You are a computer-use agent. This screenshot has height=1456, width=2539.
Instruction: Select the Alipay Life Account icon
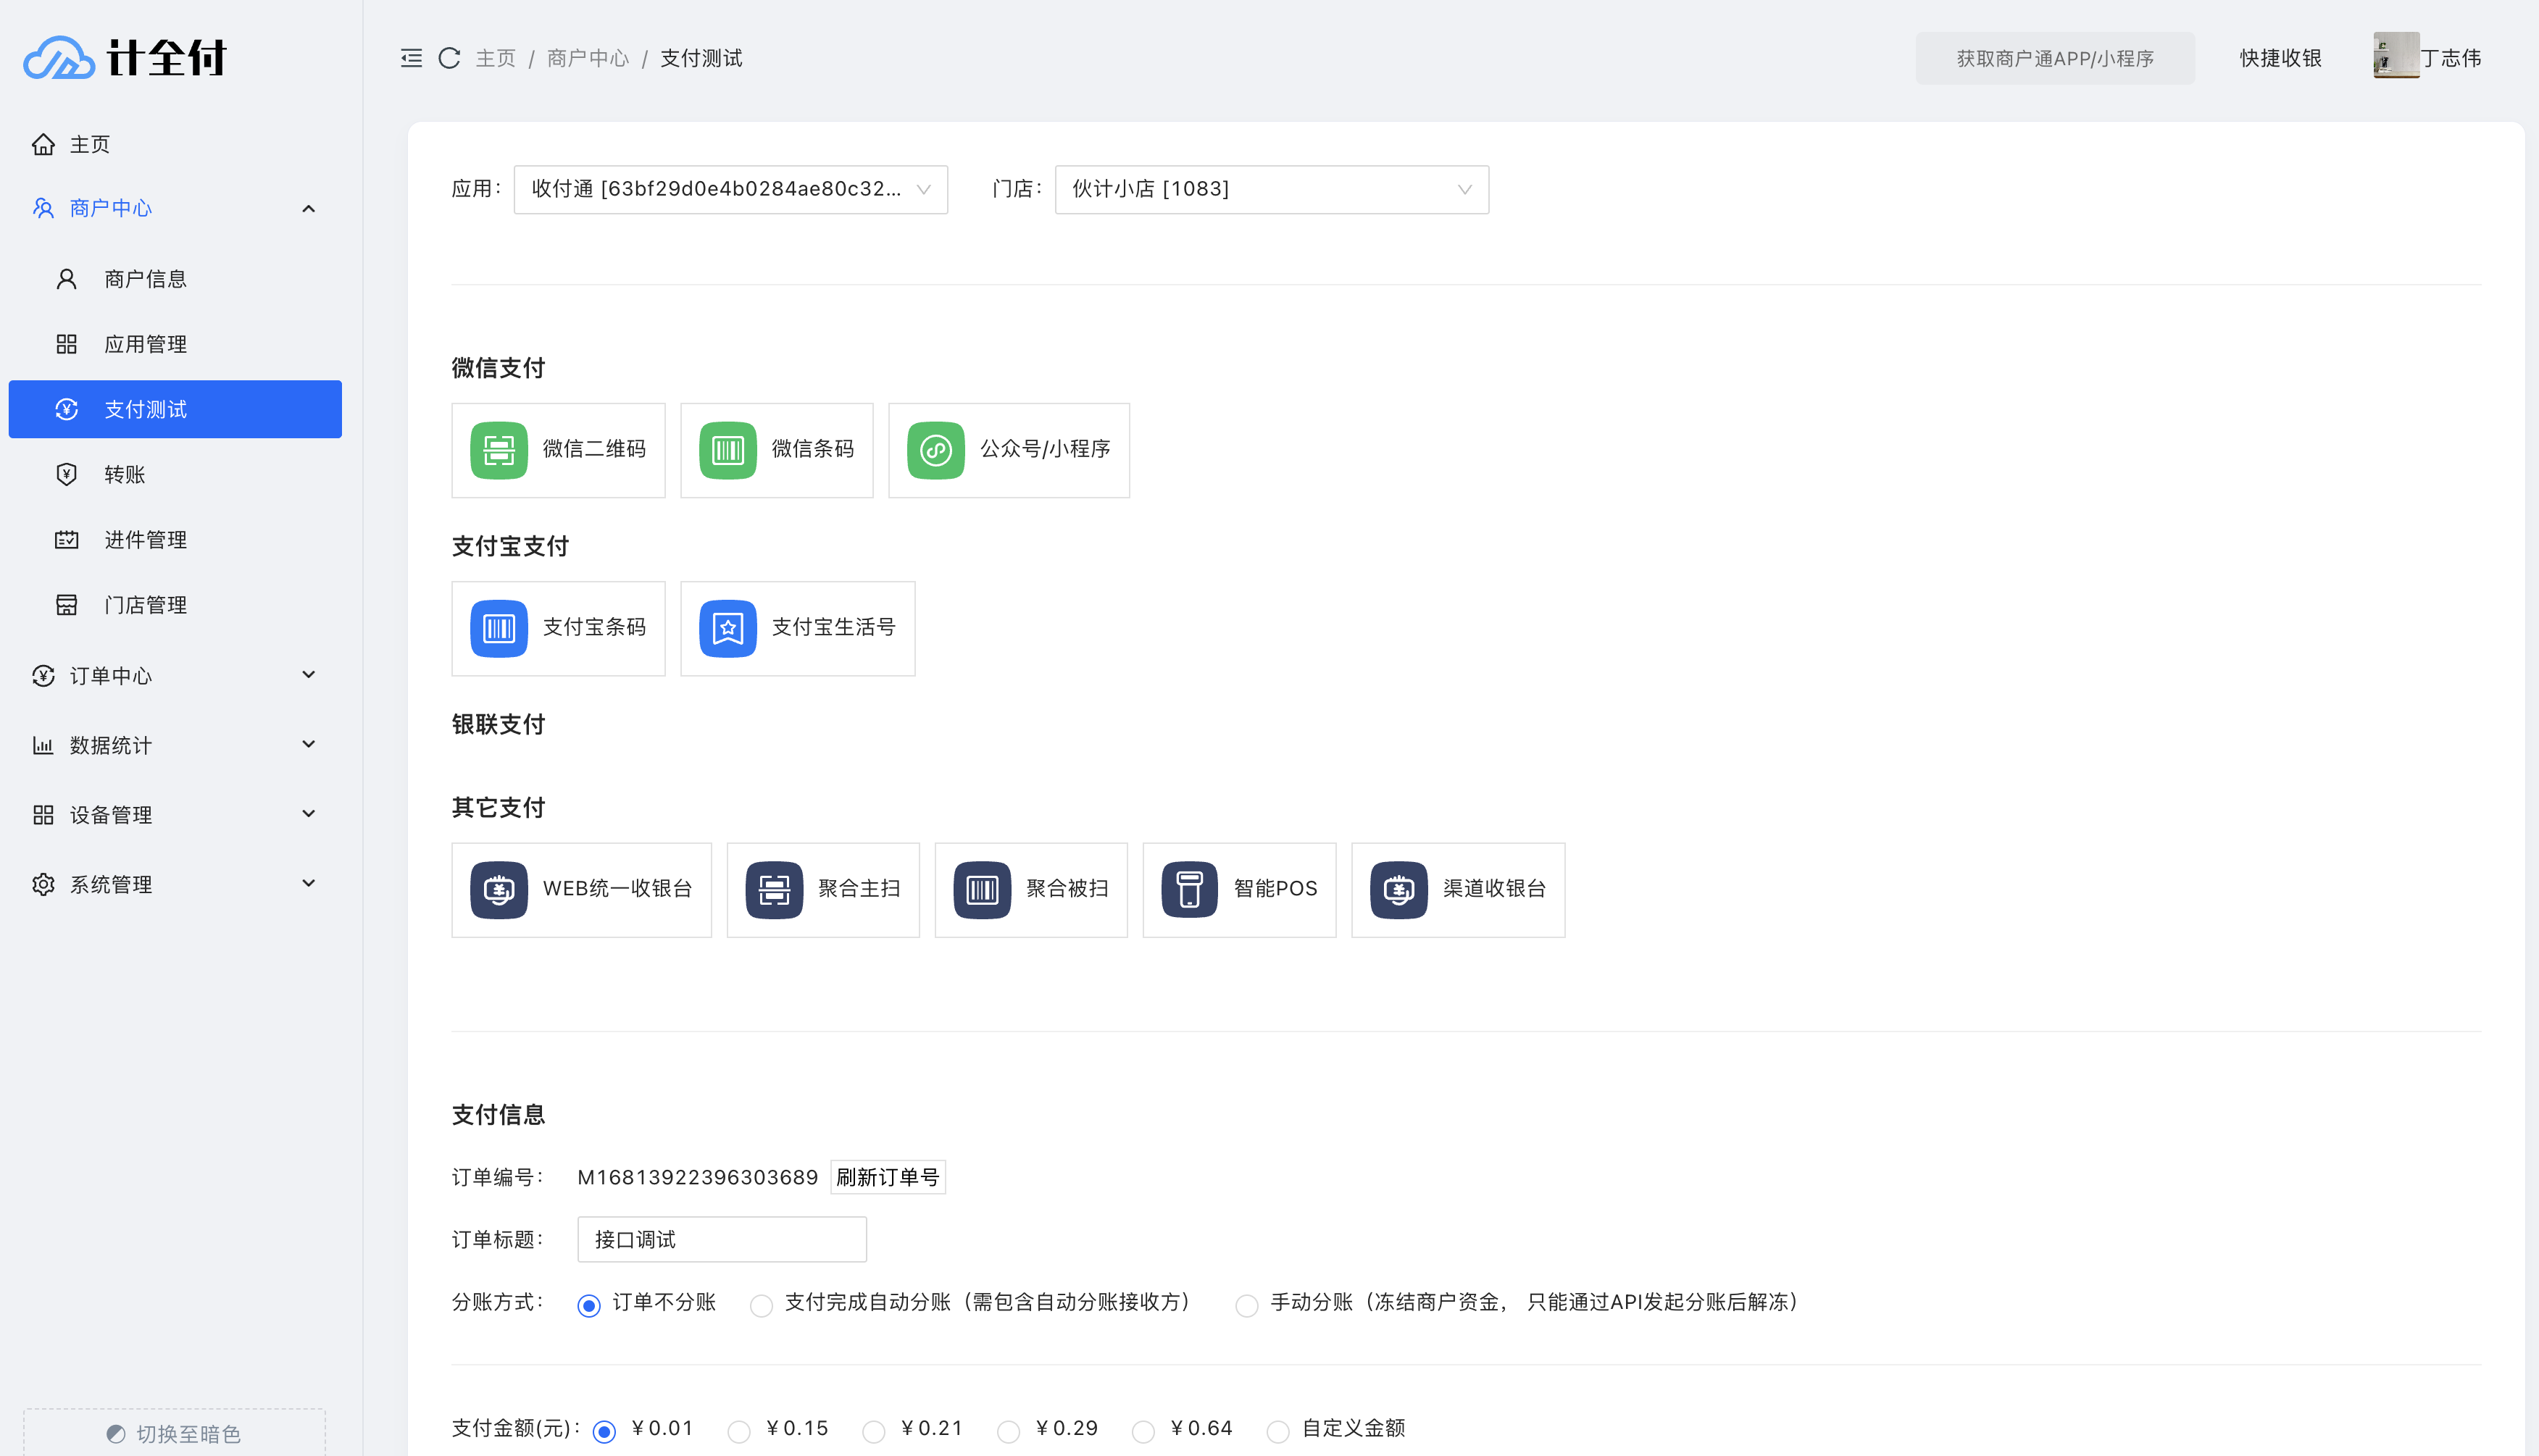pyautogui.click(x=727, y=628)
